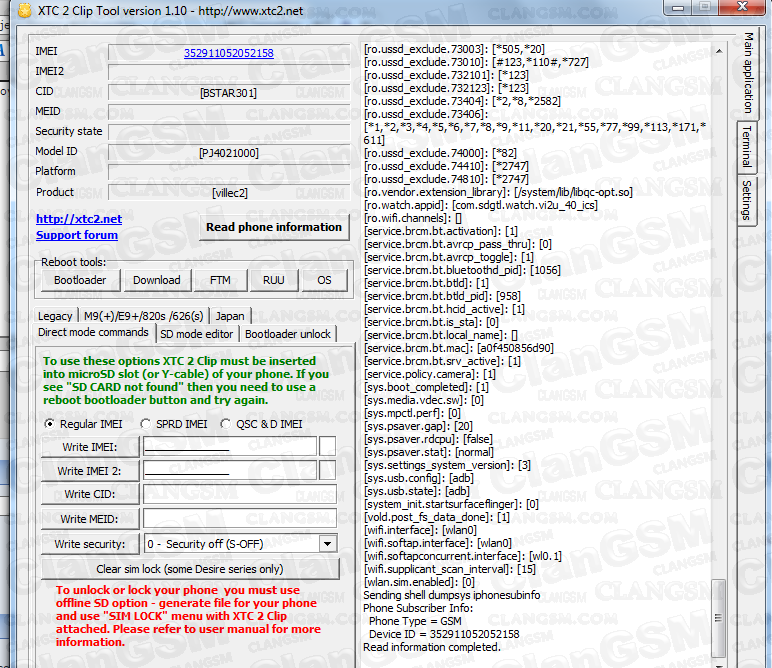The height and width of the screenshot is (668, 772).
Task: Click log line '[wifi.interface]: [wlan0]'
Action: (x=420, y=530)
